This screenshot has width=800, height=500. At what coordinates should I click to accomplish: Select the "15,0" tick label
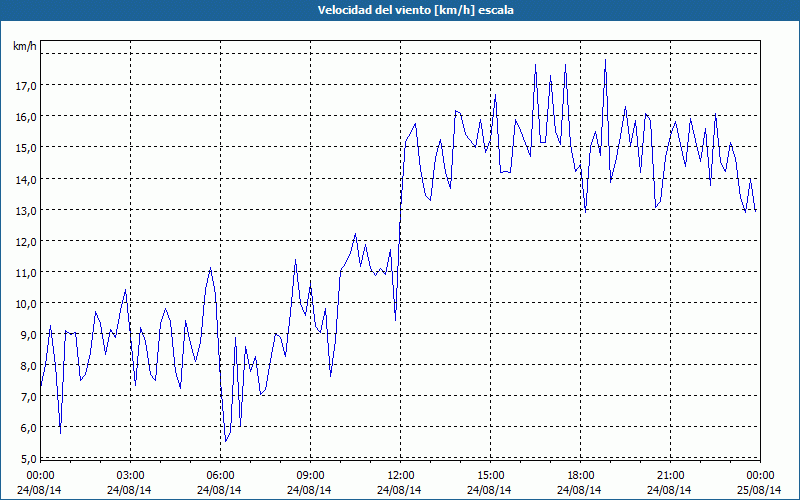(x=26, y=148)
